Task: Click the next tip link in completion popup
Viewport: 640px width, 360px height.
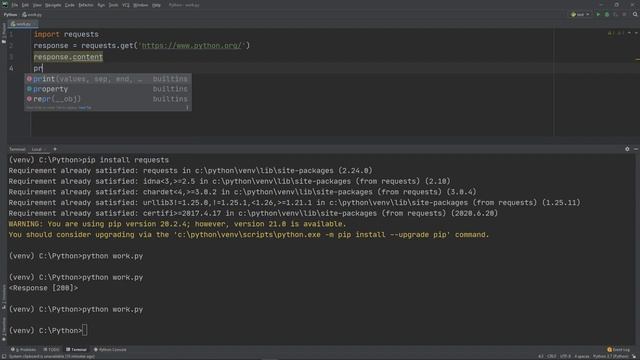Action: (x=85, y=108)
